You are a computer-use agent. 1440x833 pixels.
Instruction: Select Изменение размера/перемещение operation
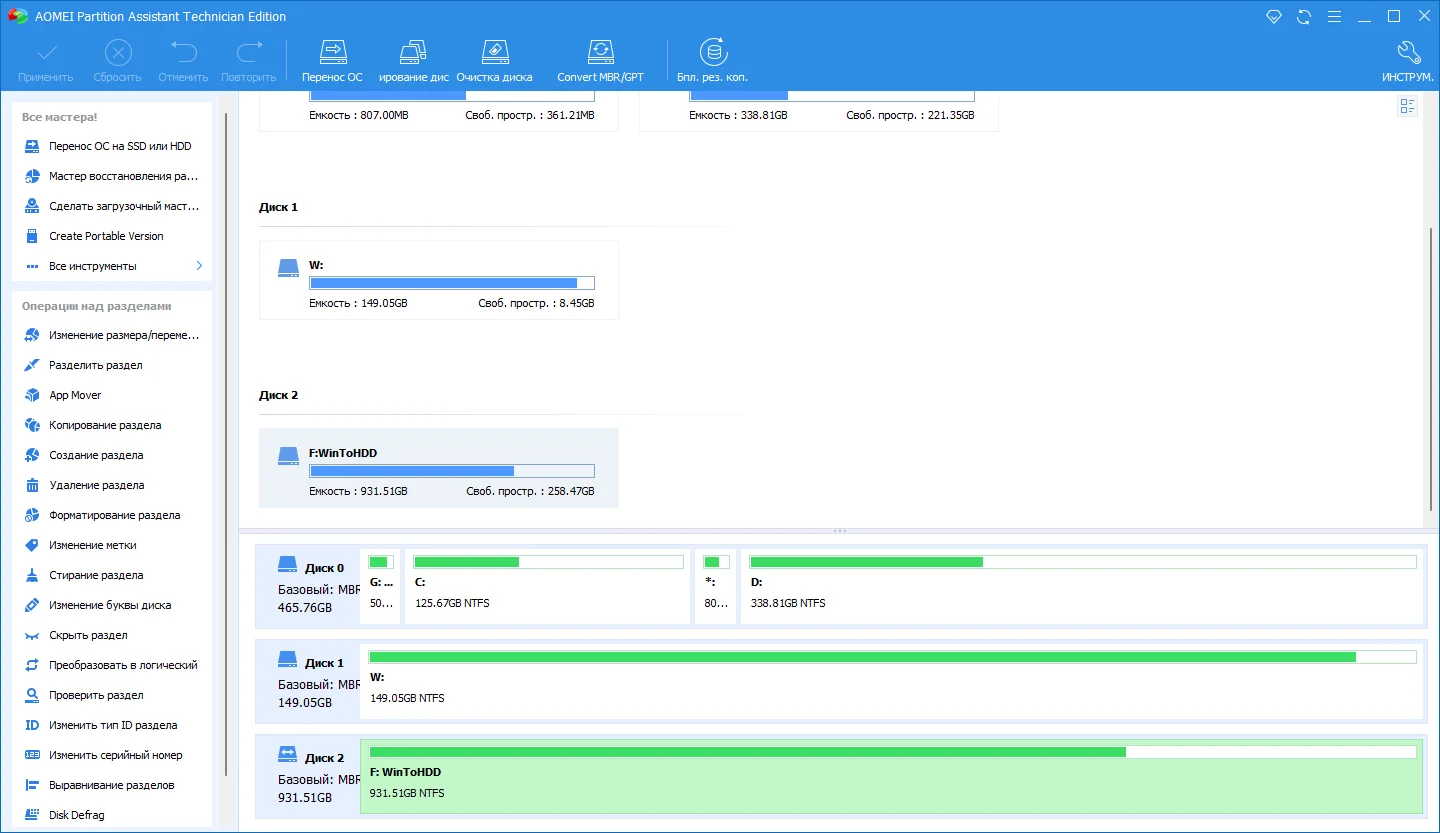(110, 335)
